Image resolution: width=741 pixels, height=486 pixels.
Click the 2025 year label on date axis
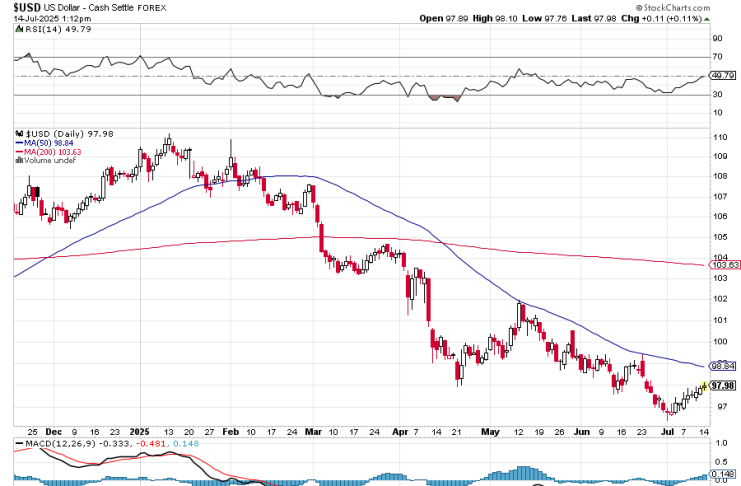136,424
